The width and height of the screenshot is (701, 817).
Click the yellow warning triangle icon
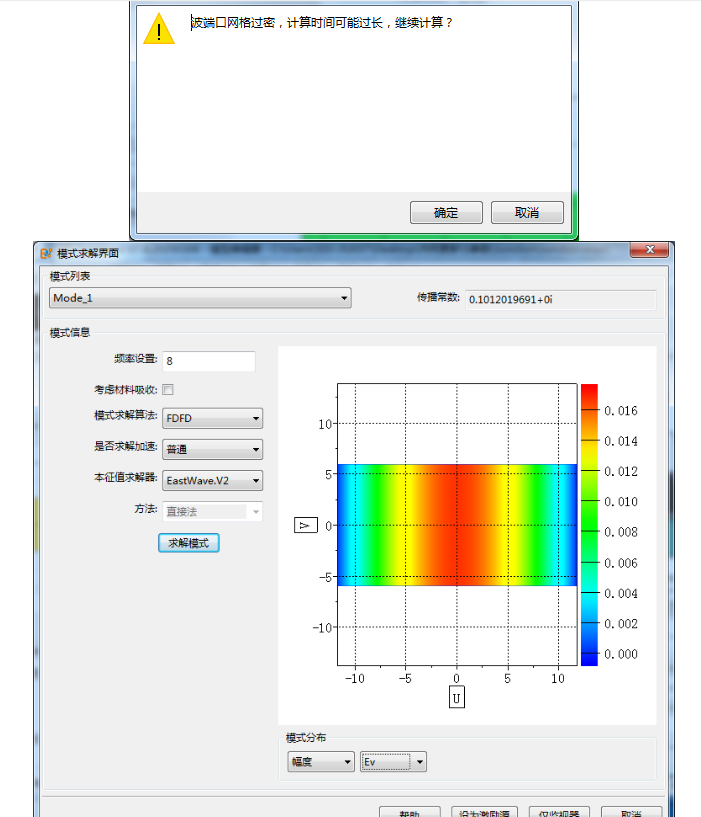click(x=159, y=30)
